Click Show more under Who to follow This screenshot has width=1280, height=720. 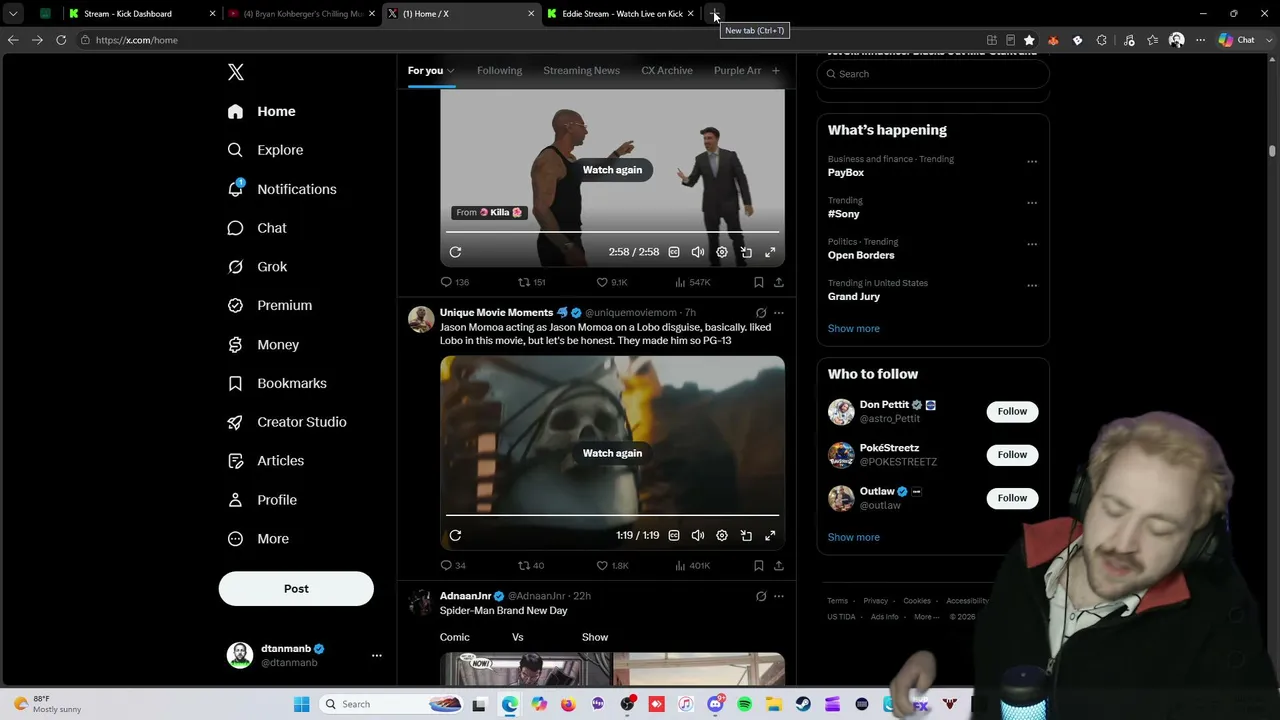[x=853, y=537]
